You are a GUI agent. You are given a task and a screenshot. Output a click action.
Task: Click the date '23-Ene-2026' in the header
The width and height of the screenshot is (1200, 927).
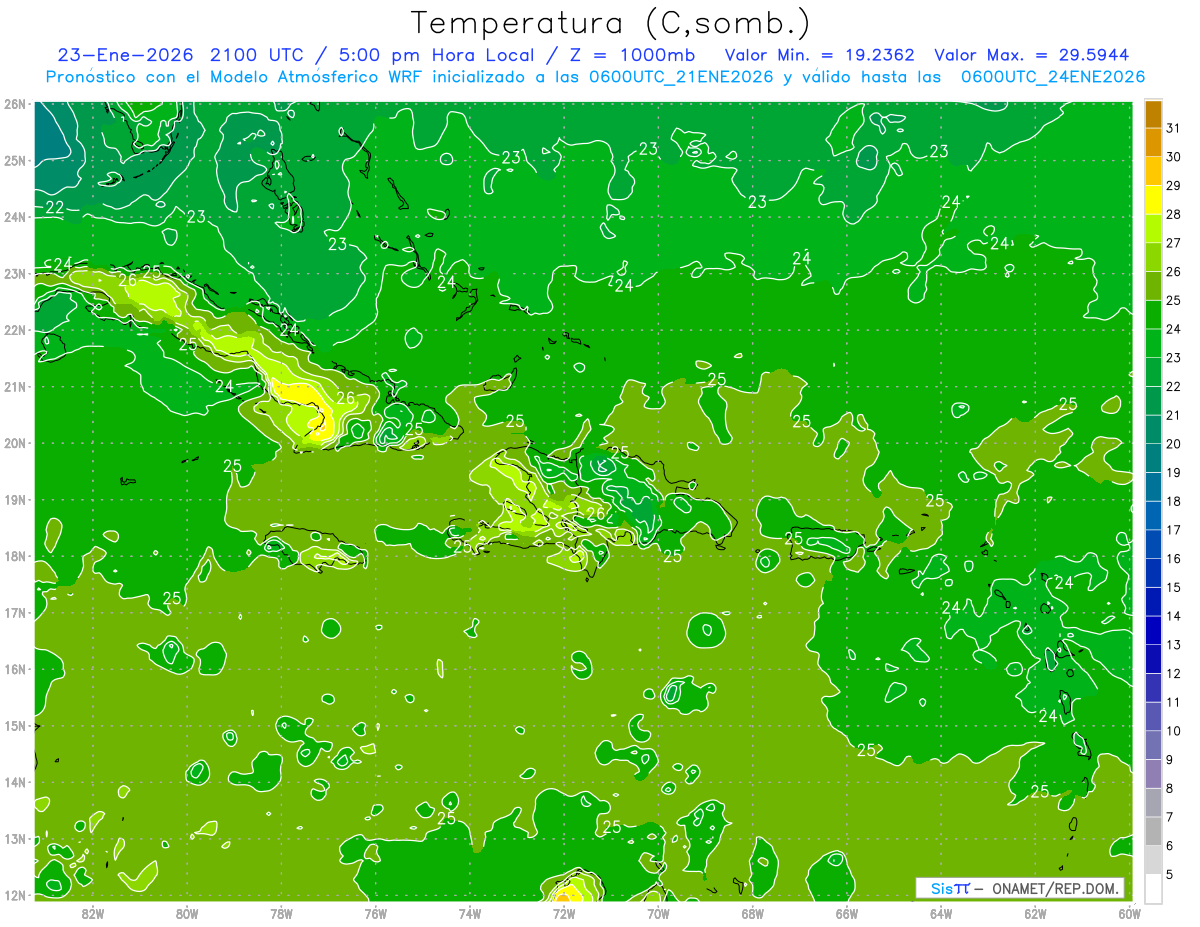[x=126, y=55]
